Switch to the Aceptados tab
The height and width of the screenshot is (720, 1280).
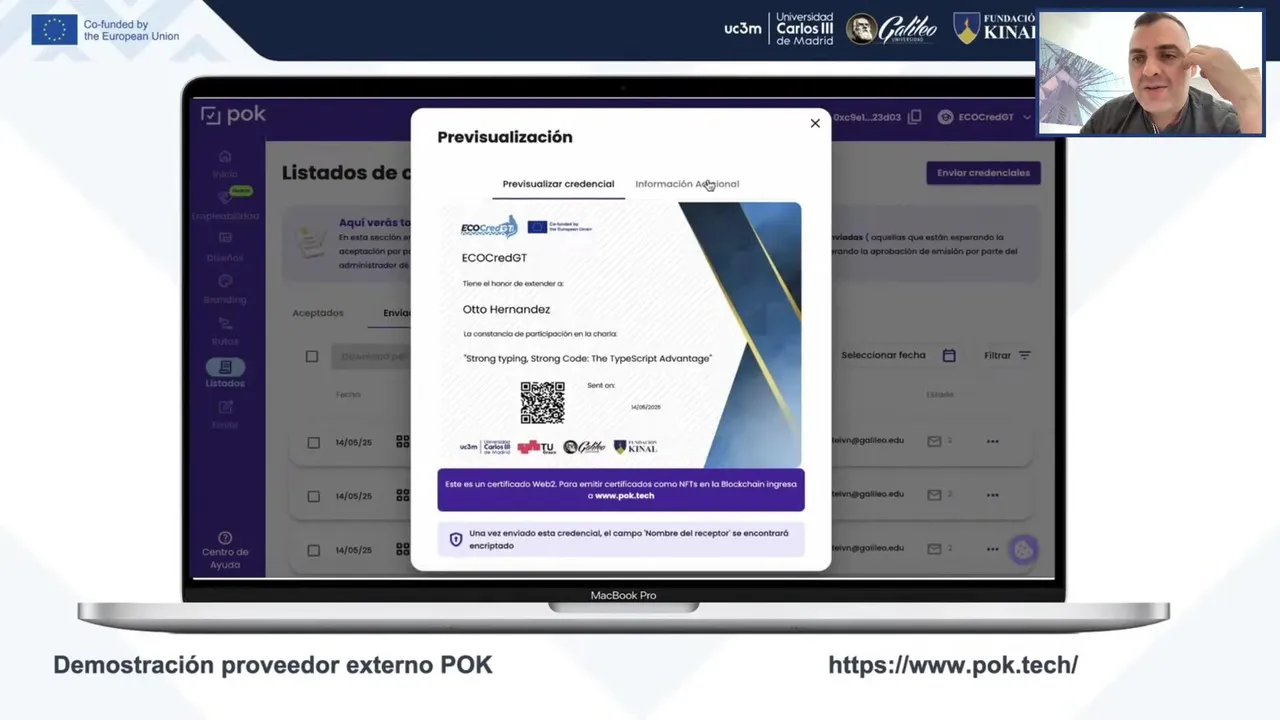point(317,313)
